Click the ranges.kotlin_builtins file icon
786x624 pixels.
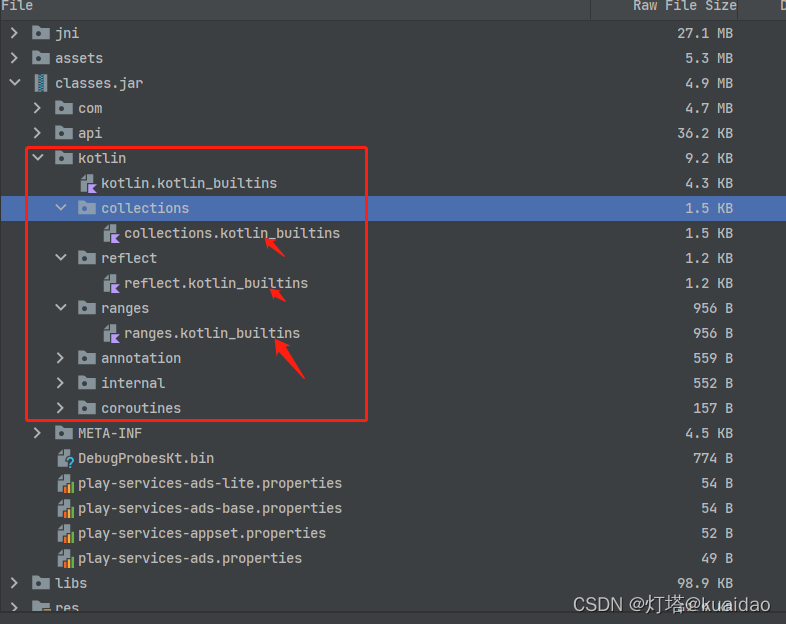coord(111,333)
